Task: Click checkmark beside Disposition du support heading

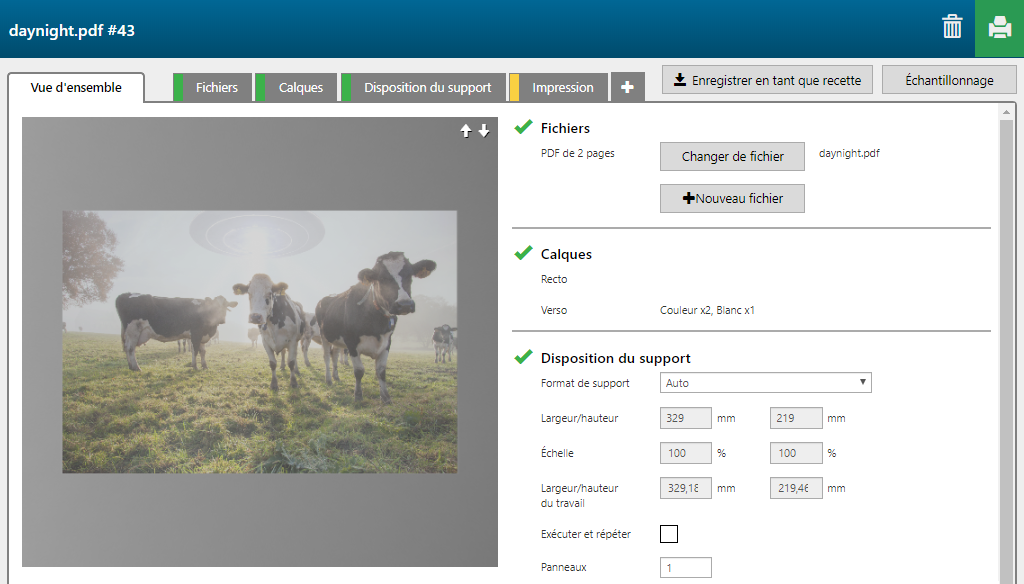Action: pyautogui.click(x=524, y=357)
